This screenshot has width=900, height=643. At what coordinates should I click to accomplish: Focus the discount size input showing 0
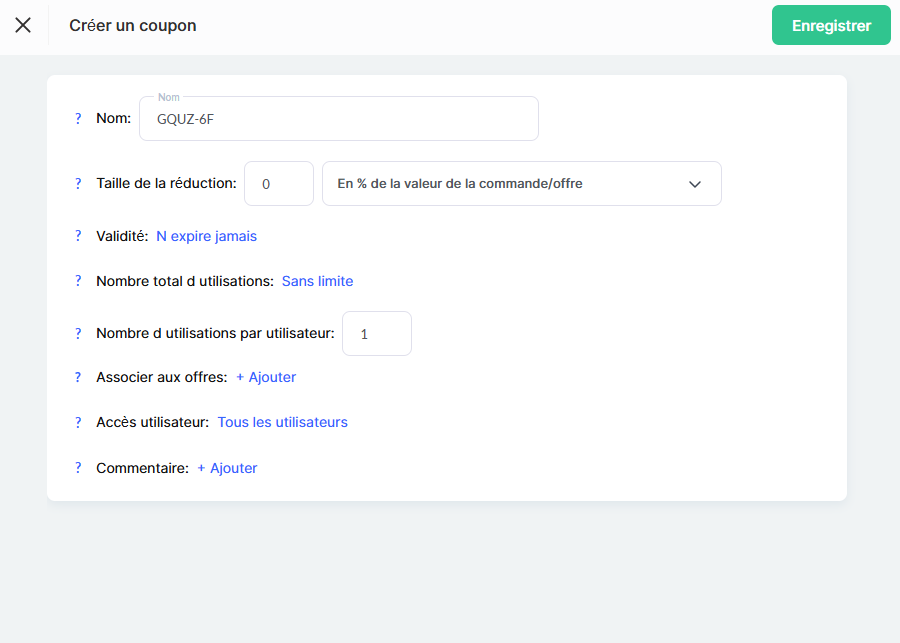pyautogui.click(x=278, y=184)
